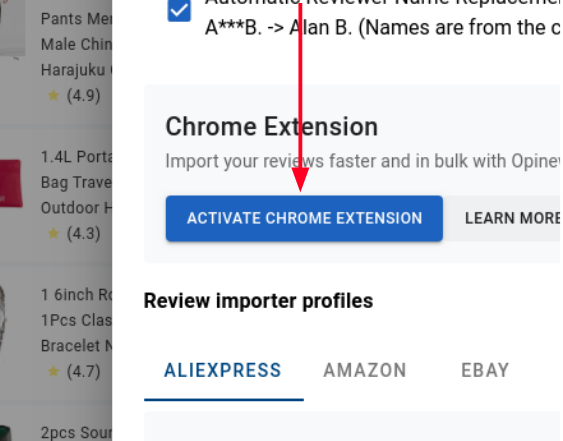Click the star icon beside 4.9 rating
563x441 pixels.
[x=53, y=96]
